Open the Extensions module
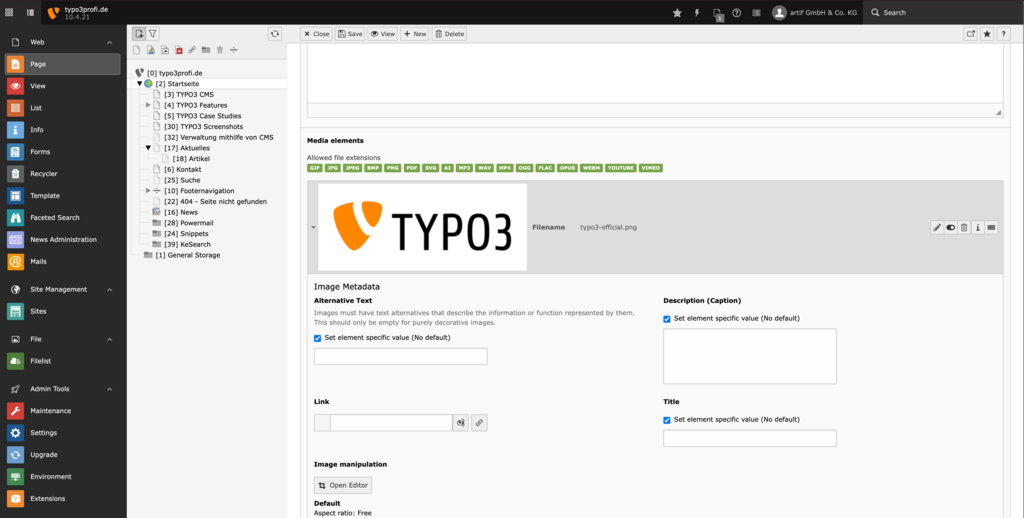This screenshot has height=518, width=1024. [63, 498]
